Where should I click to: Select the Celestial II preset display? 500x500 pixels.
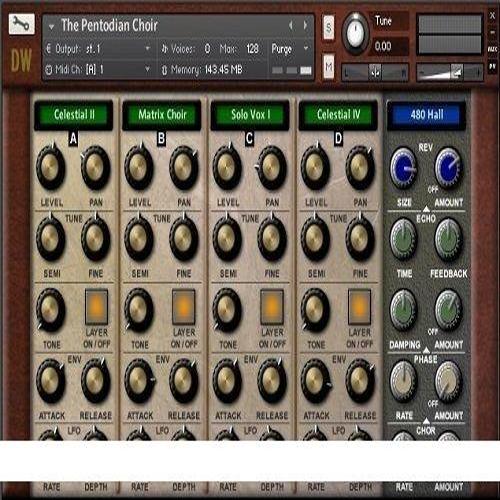[x=74, y=115]
